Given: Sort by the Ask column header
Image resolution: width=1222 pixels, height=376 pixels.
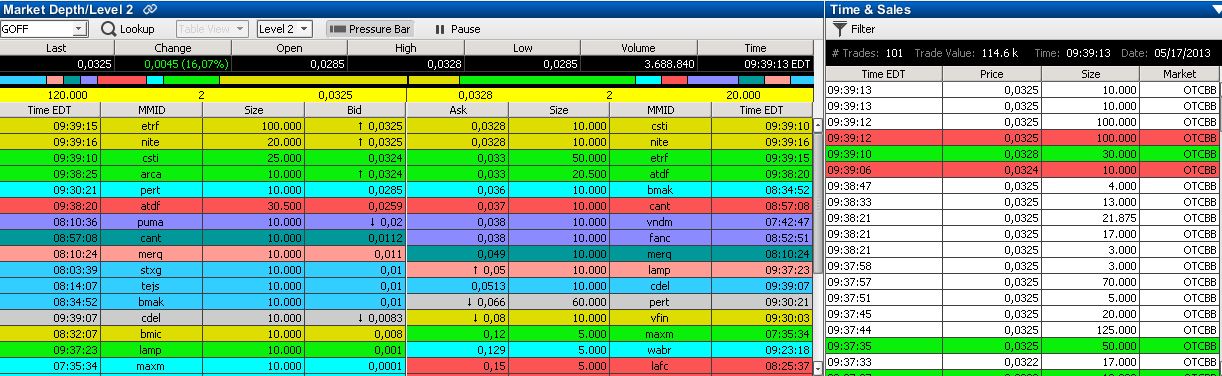Looking at the screenshot, I should 458,110.
